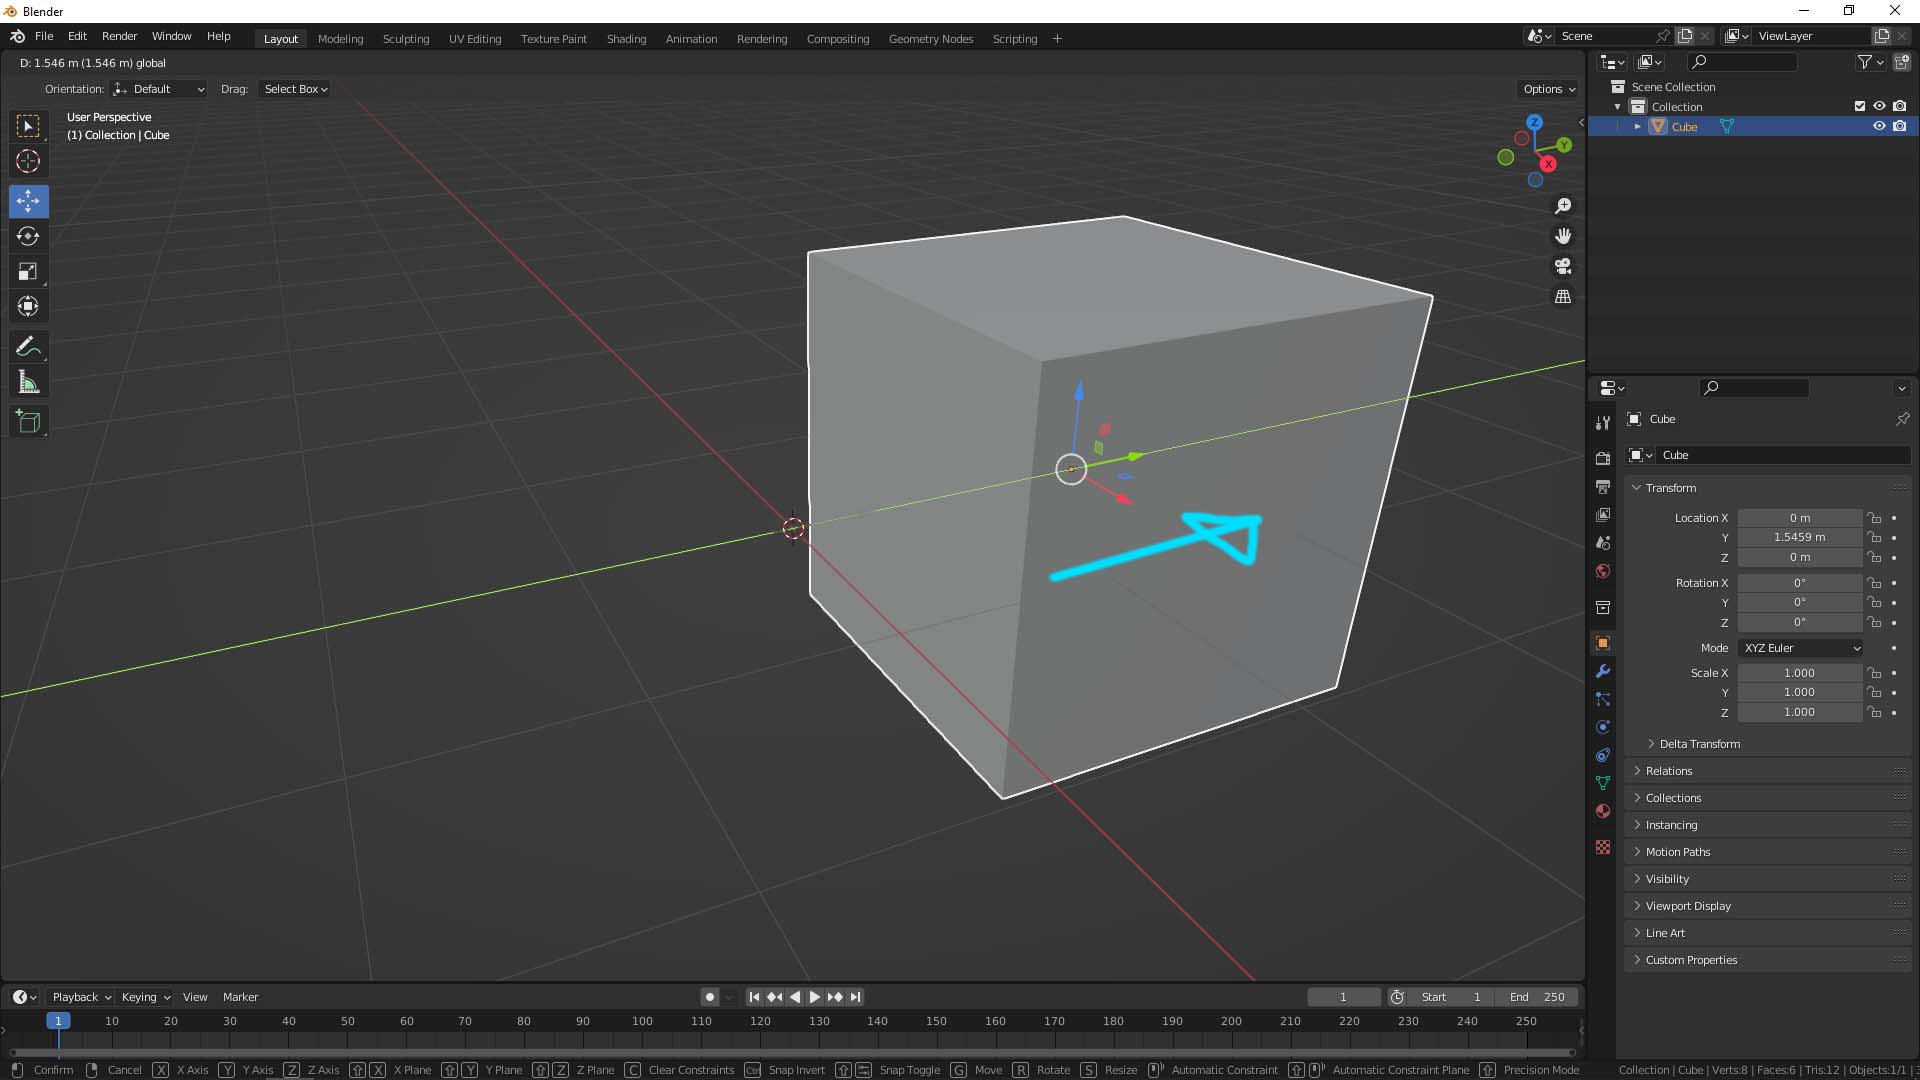The image size is (1920, 1080).
Task: Click Confirm button in status bar
Action: 53,1068
